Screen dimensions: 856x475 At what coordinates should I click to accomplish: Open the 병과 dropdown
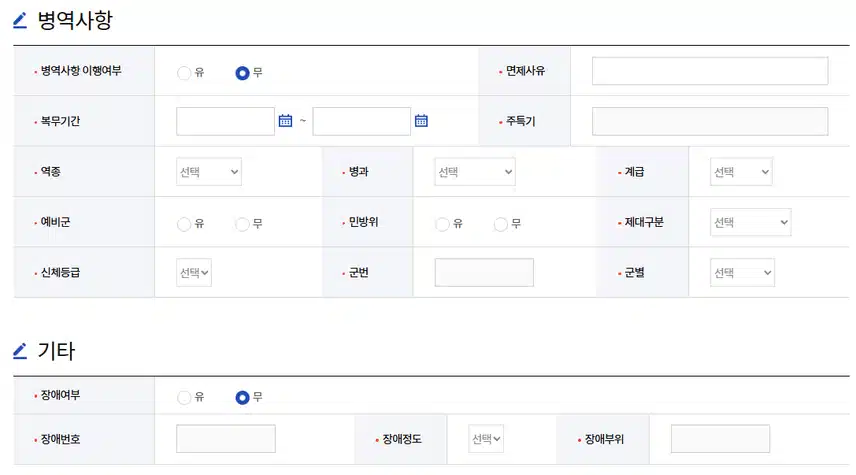tap(475, 172)
